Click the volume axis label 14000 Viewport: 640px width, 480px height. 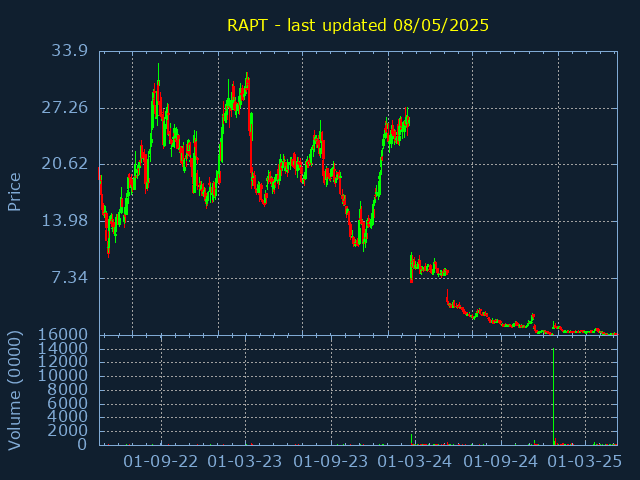click(63, 349)
